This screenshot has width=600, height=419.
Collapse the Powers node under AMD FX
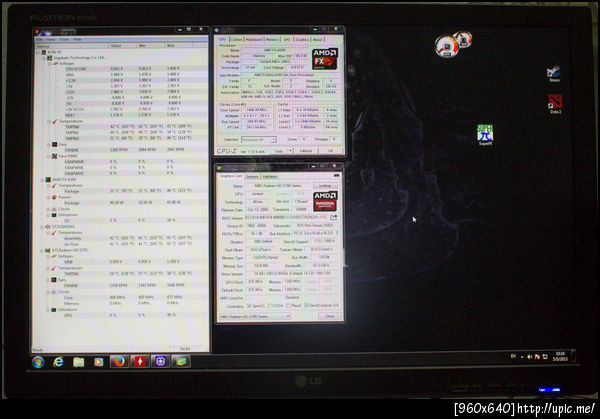point(48,197)
